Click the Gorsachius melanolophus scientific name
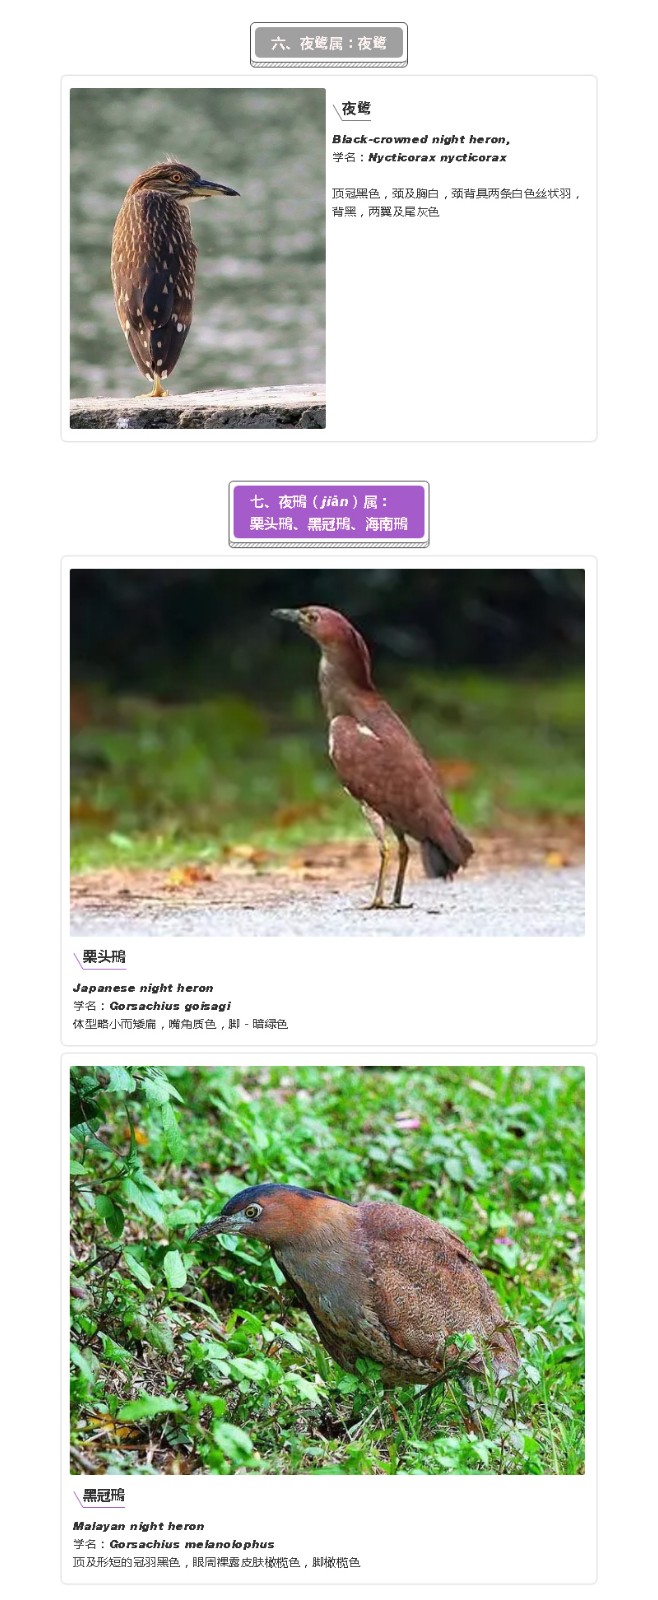This screenshot has width=658, height=1600. click(x=192, y=1544)
